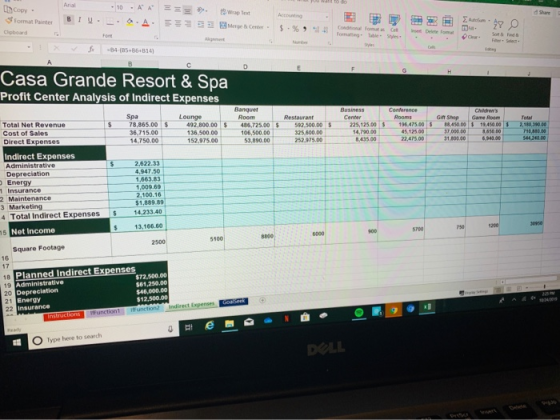Toggle Bottom Align button

pos(187,10)
